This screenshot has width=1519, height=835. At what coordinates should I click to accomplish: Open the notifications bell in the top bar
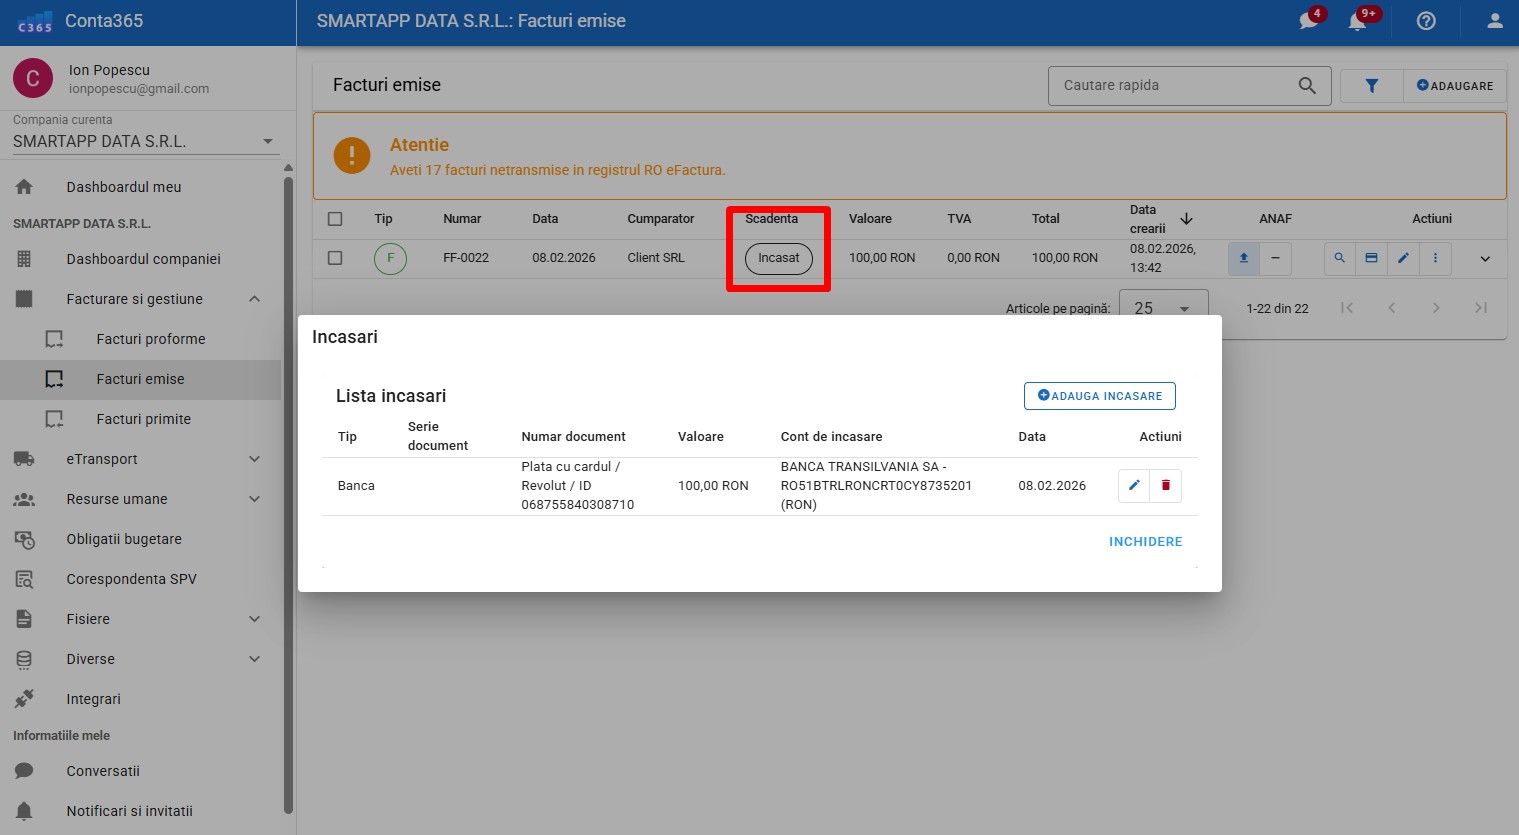(1358, 21)
